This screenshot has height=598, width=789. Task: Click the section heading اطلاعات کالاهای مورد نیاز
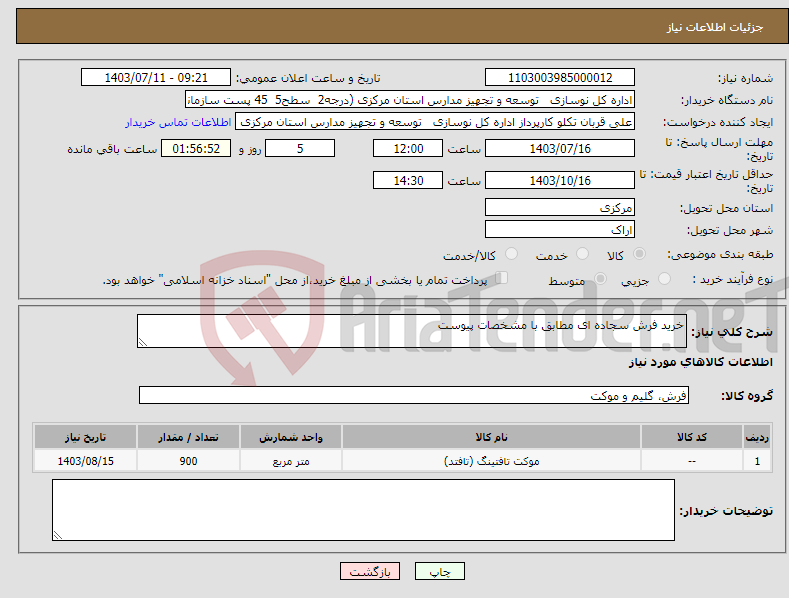pyautogui.click(x=700, y=362)
